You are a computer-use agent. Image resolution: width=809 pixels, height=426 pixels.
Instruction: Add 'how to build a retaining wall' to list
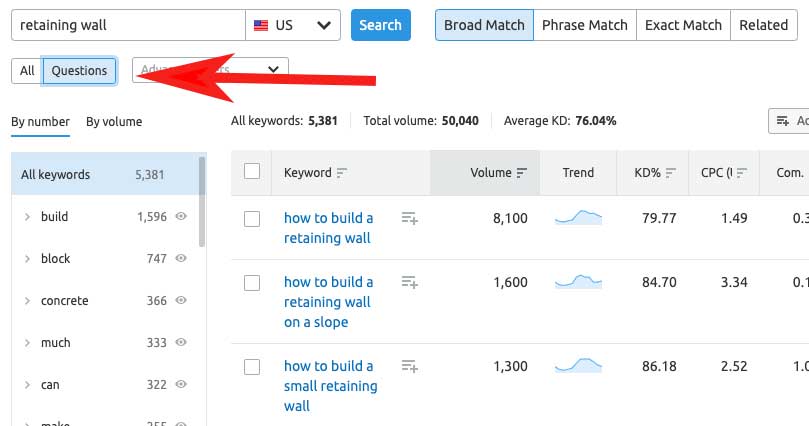(409, 218)
